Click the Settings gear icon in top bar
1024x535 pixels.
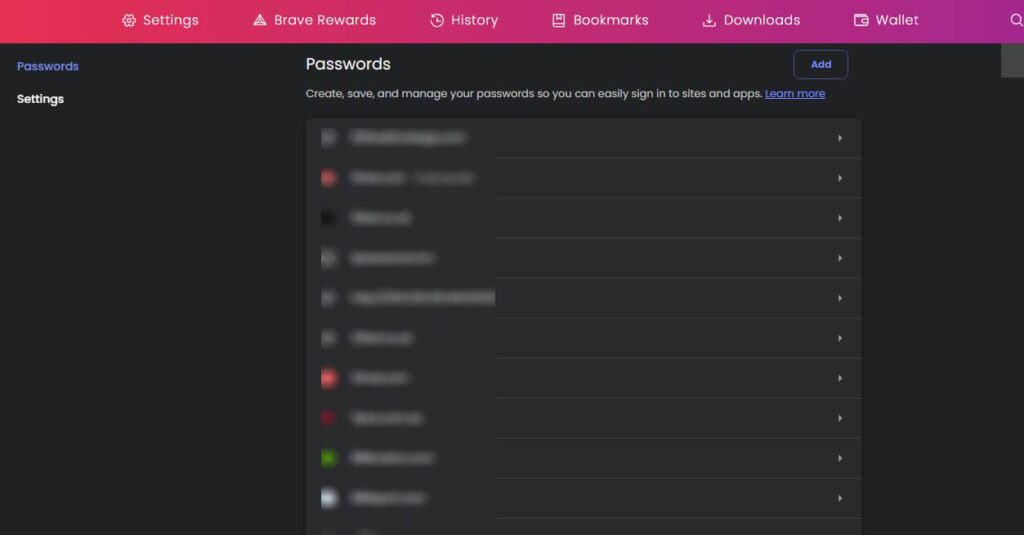129,20
